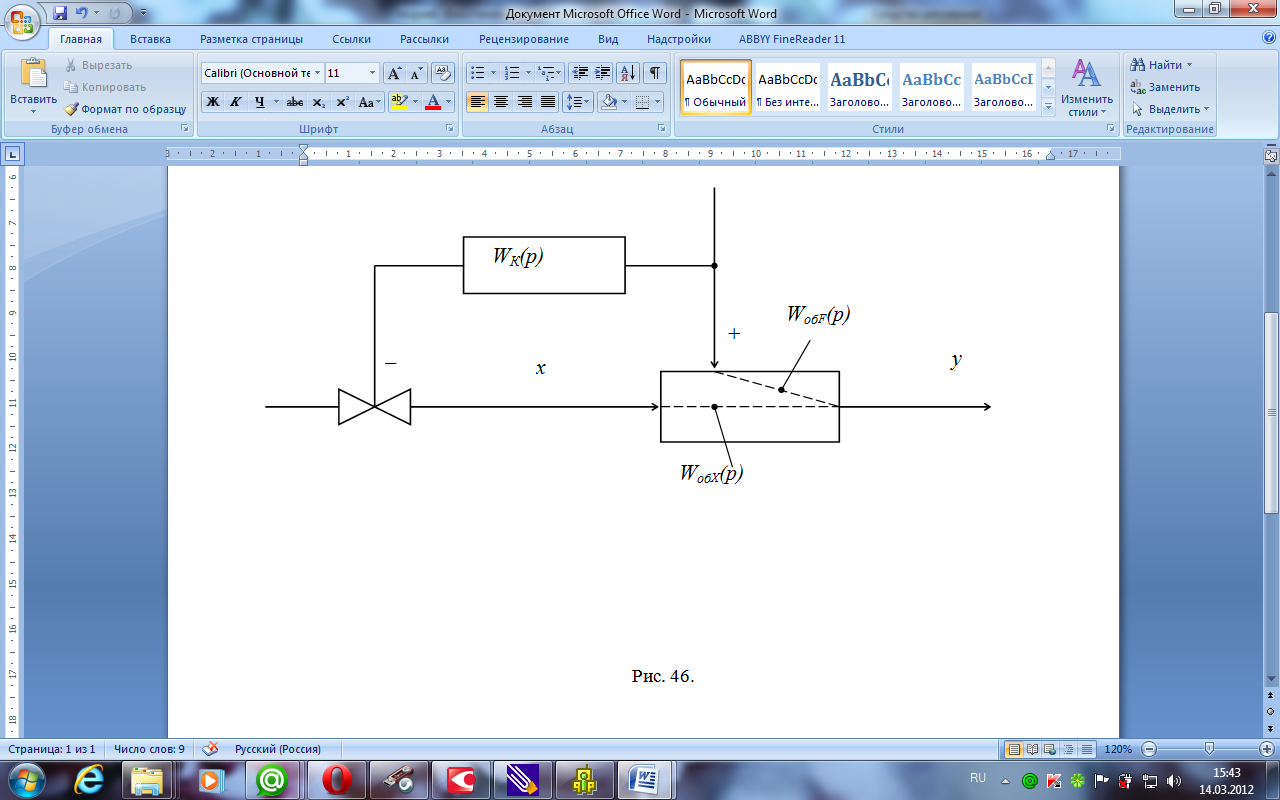Open Select (Выделить) dropdown

1170,109
